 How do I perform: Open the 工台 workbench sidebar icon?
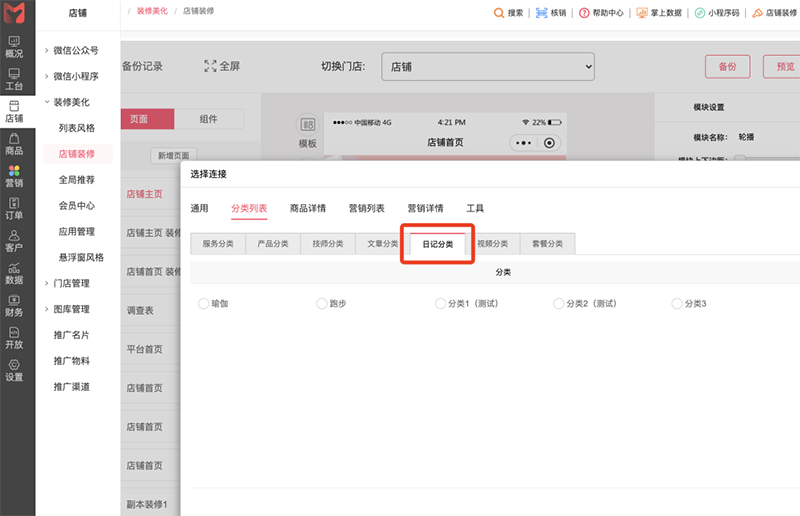pos(14,79)
